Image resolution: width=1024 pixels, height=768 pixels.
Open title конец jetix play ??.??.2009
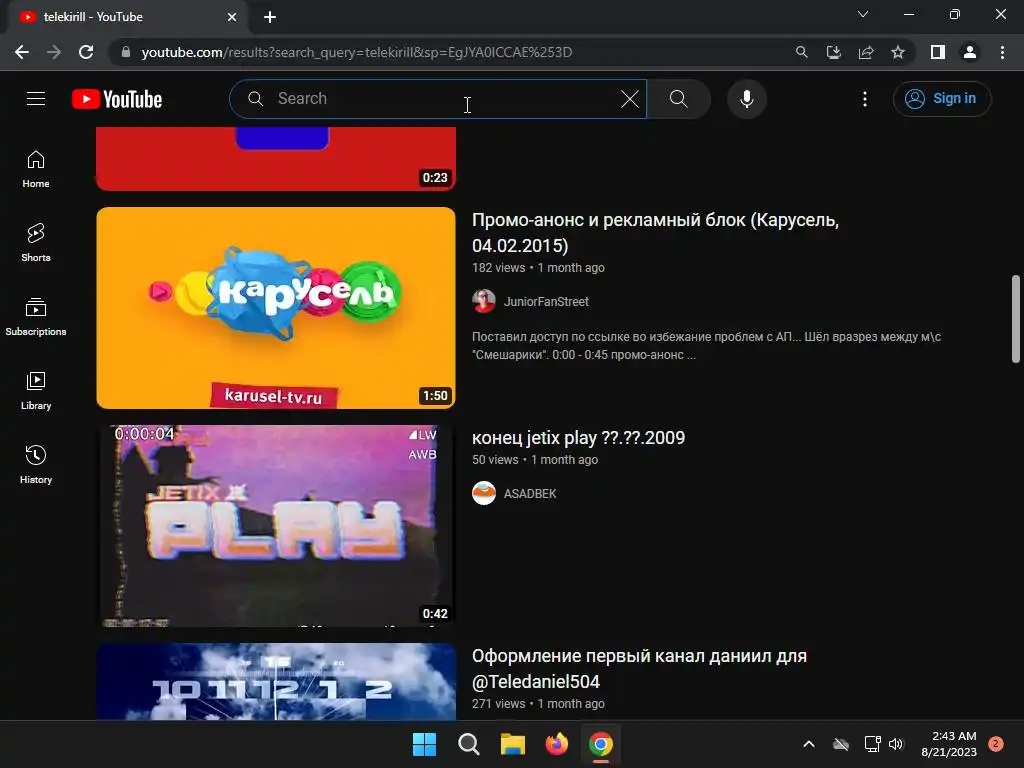pos(578,438)
